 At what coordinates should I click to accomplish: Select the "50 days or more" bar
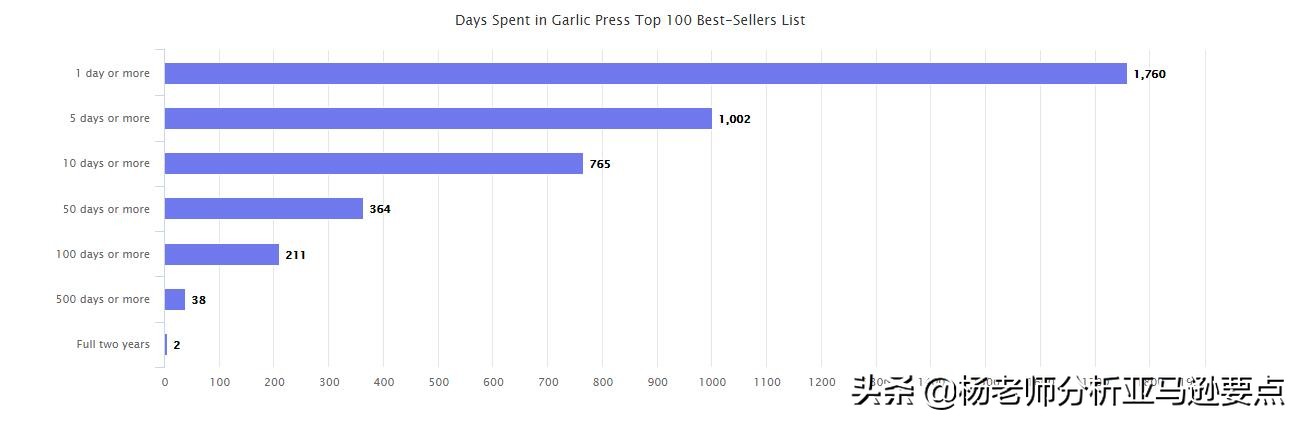pos(263,209)
